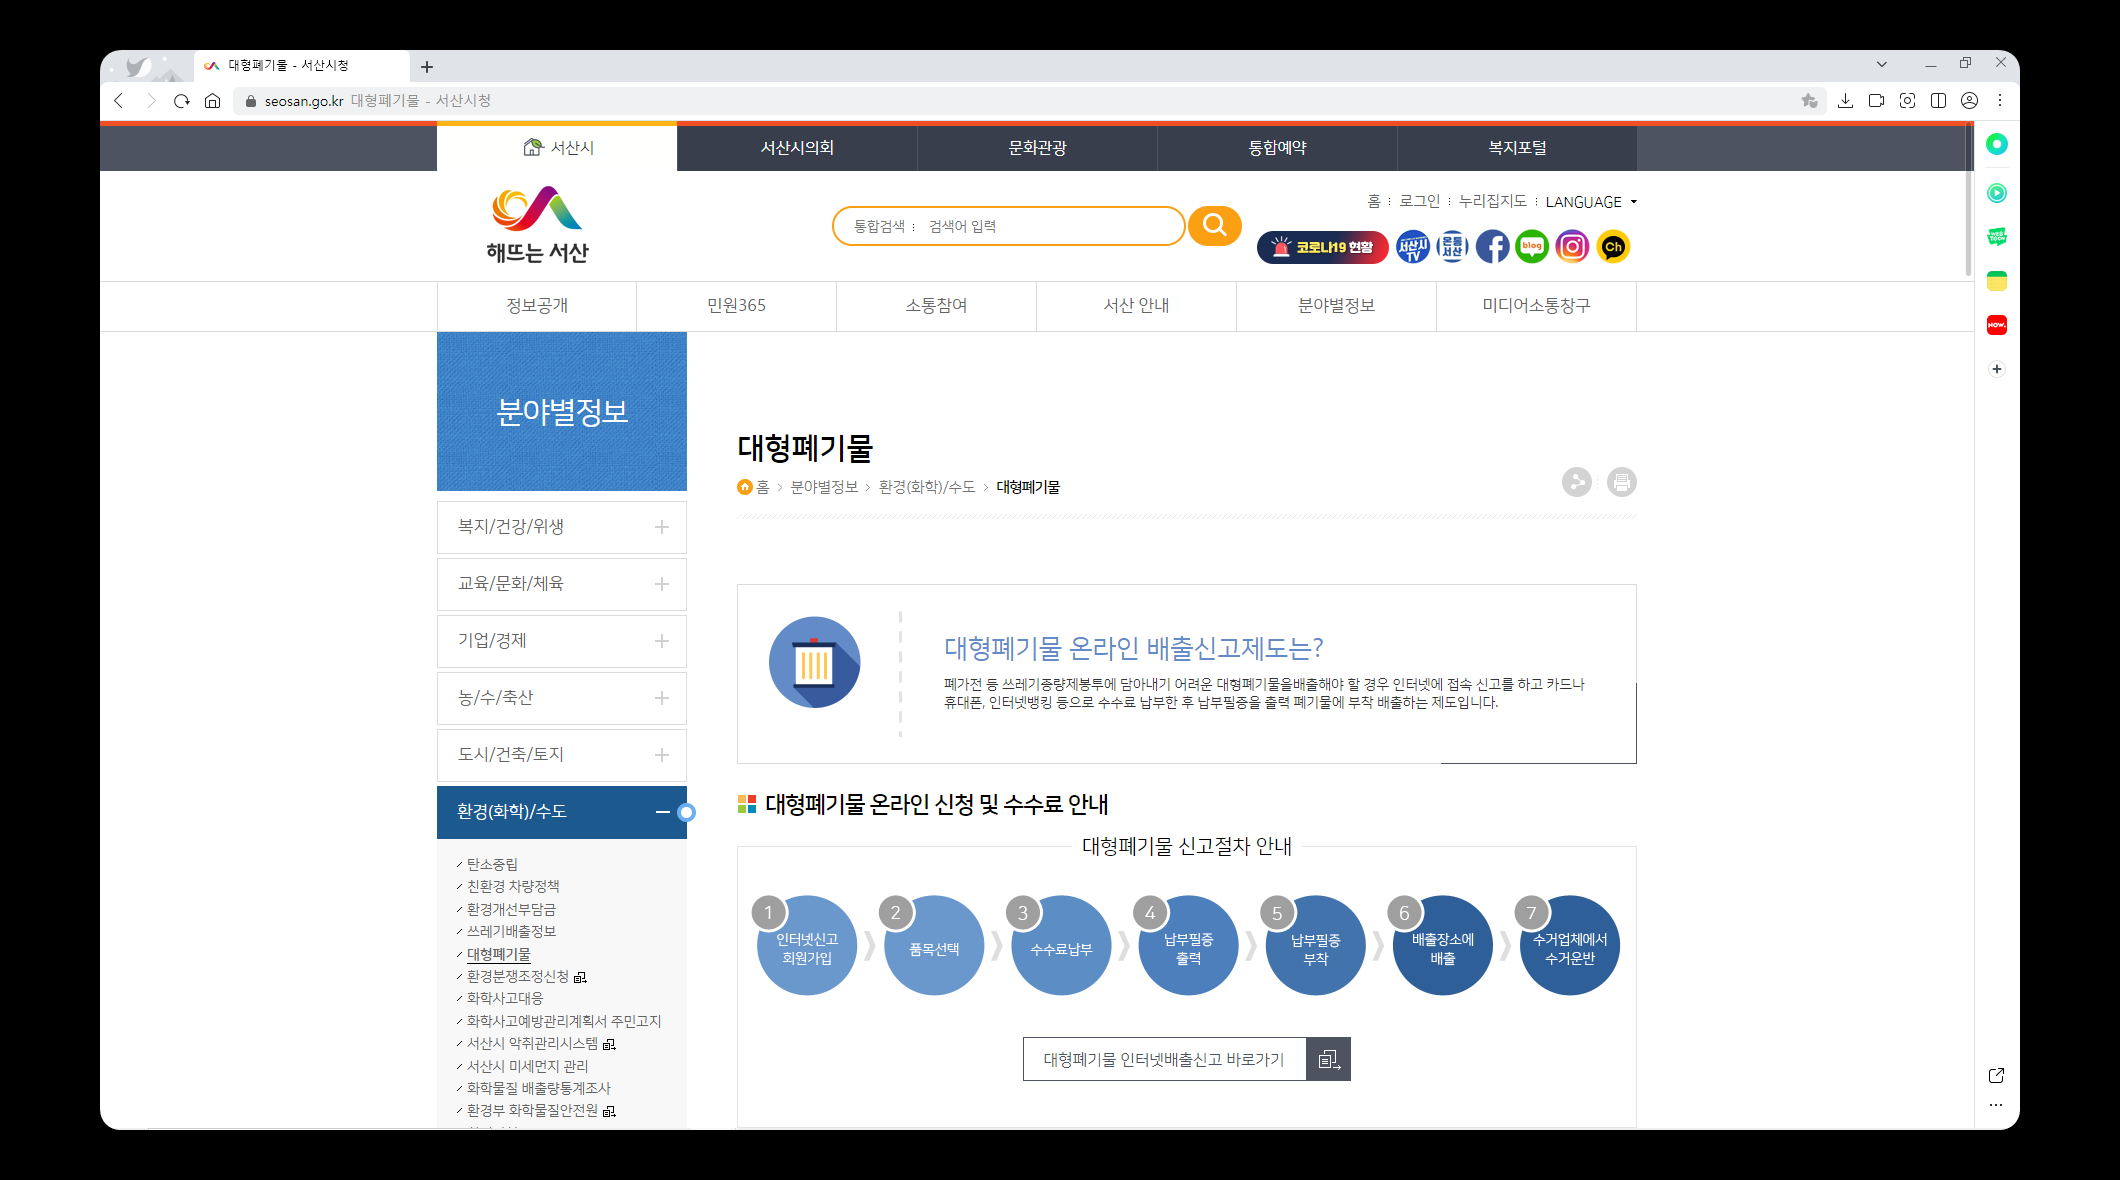Click the home icon in the breadcrumb
Image resolution: width=2120 pixels, height=1180 pixels.
tap(744, 487)
